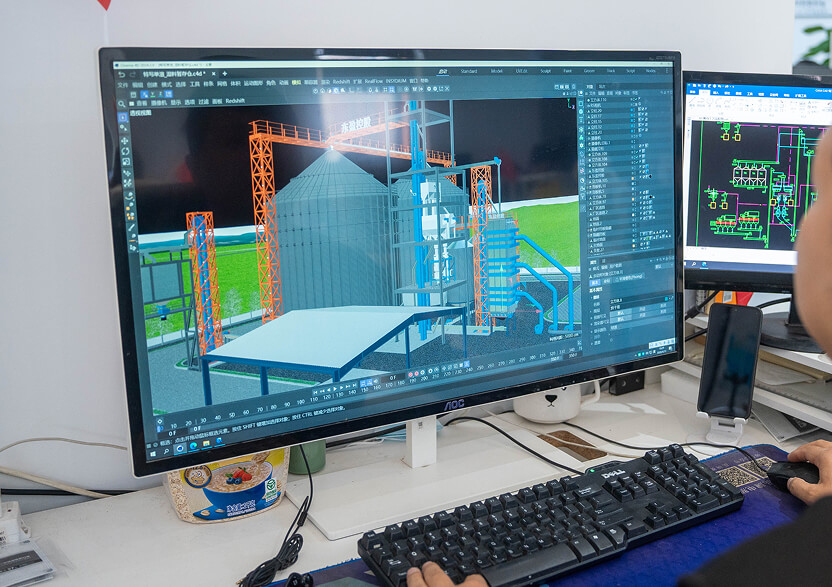Switch to the Standard layout tab

pos(469,71)
